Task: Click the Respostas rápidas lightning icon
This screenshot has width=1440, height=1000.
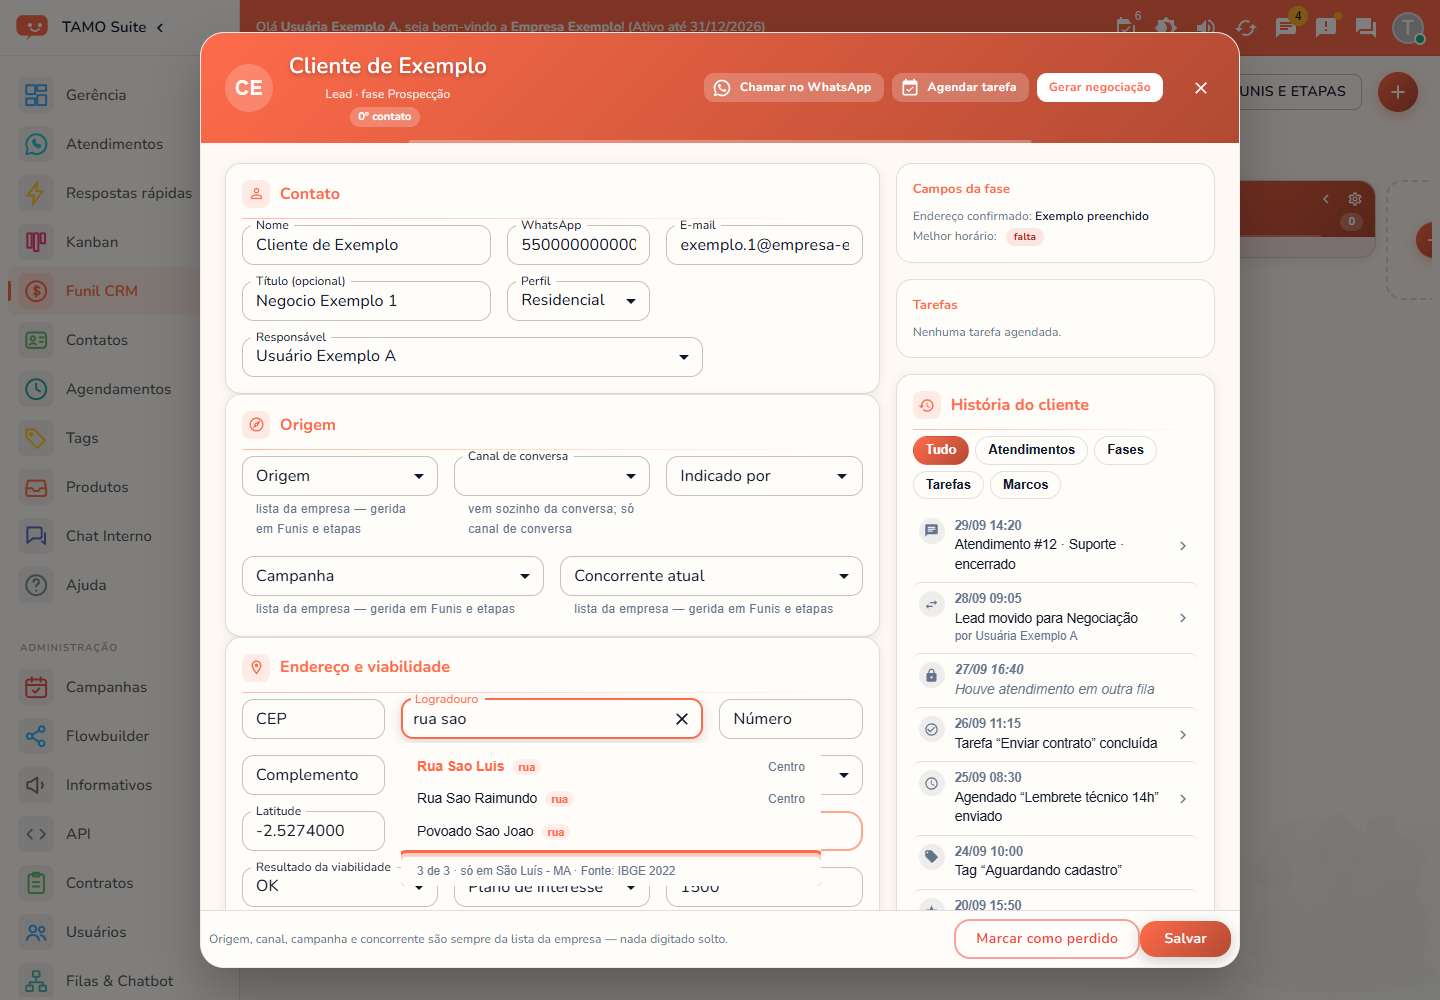Action: click(x=36, y=193)
